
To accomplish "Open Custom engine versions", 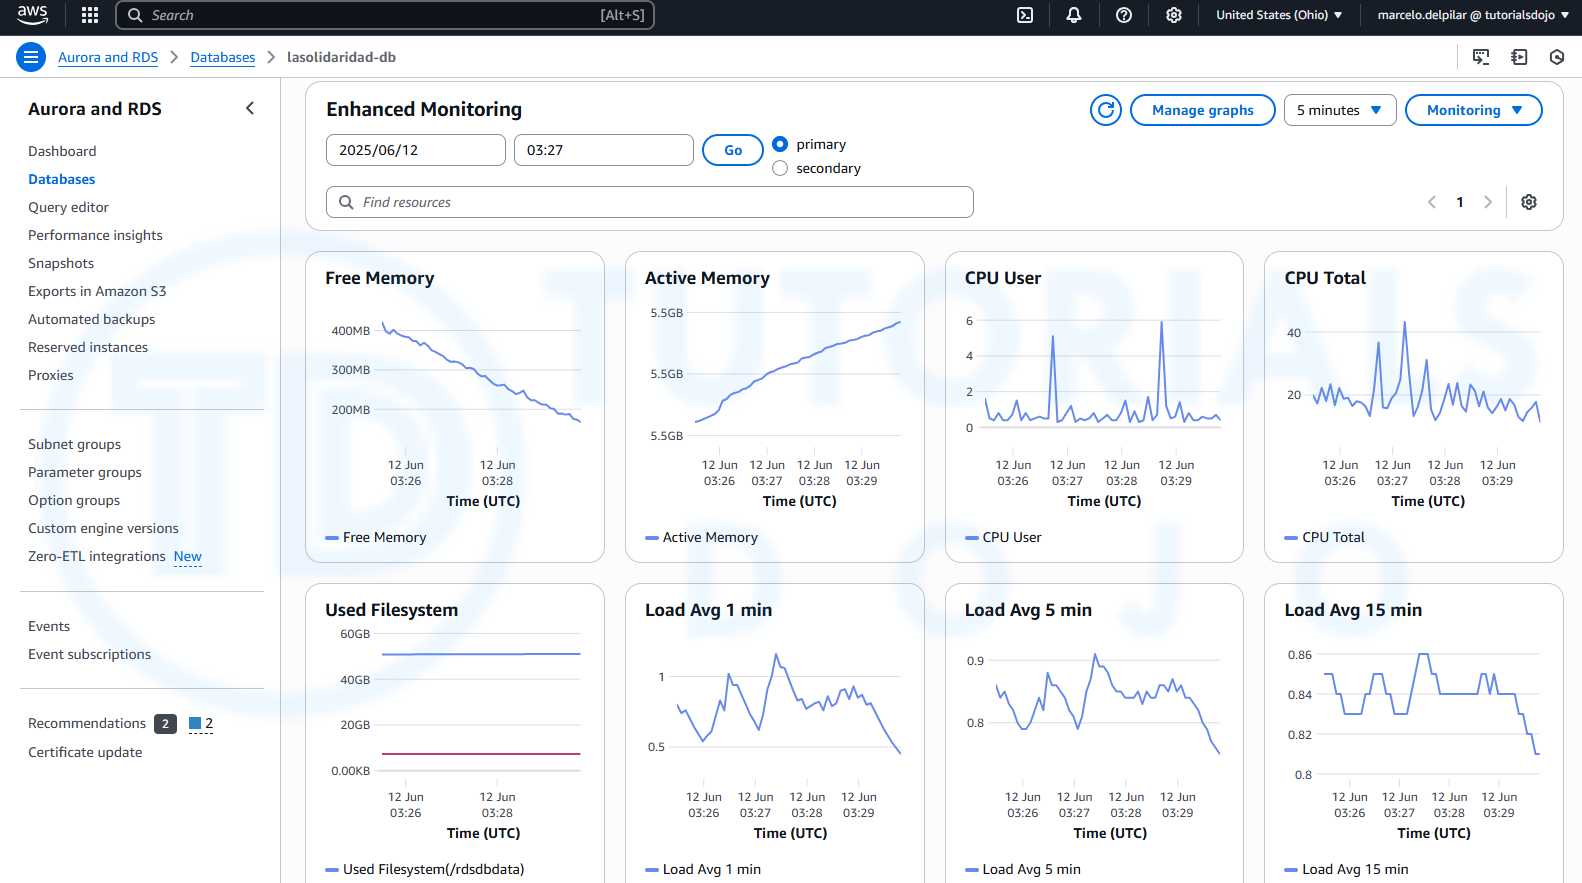I will pos(103,528).
